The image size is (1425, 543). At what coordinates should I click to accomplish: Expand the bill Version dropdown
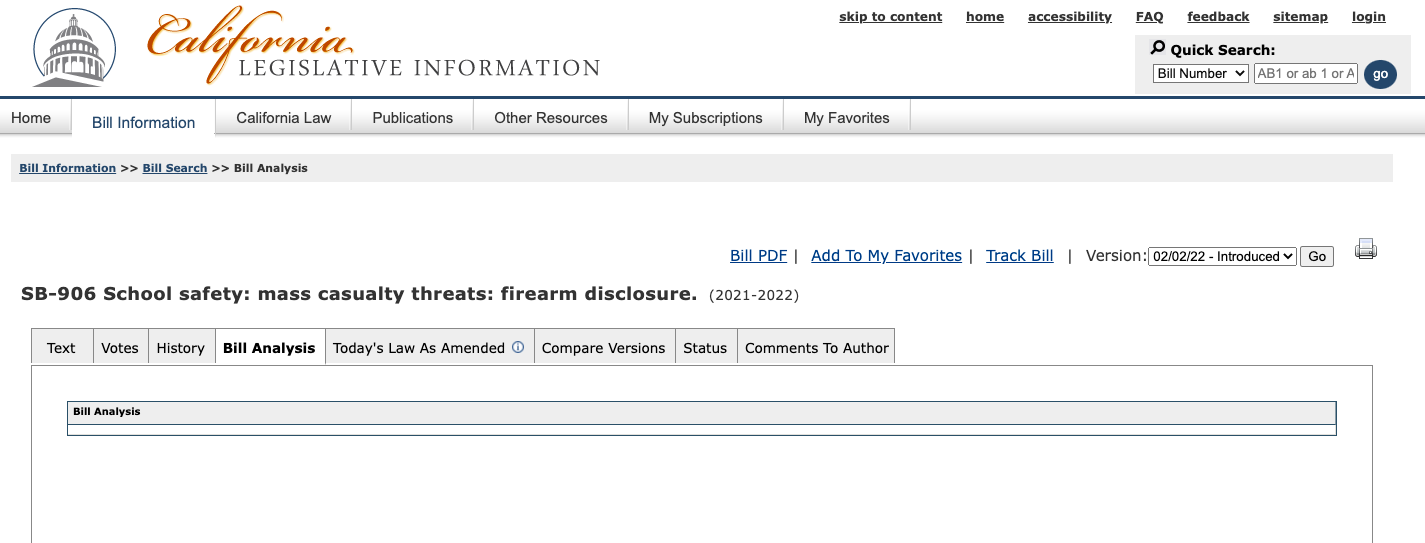pos(1222,256)
